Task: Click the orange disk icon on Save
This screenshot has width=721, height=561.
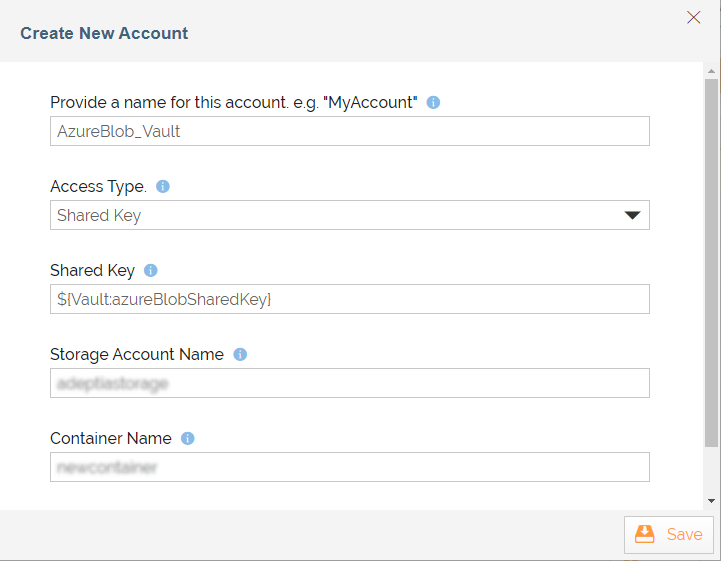Action: click(645, 534)
